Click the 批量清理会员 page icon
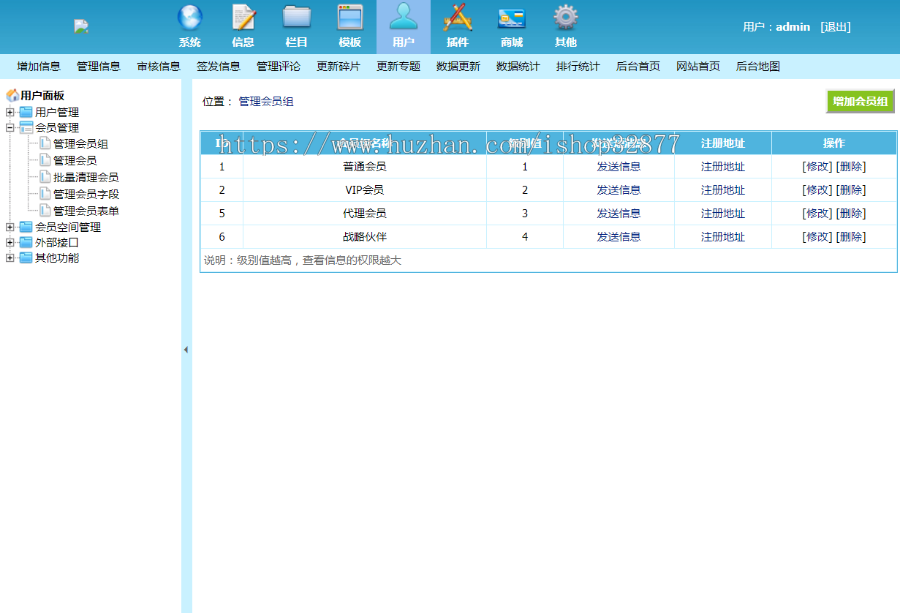Image resolution: width=900 pixels, height=613 pixels. (45, 177)
